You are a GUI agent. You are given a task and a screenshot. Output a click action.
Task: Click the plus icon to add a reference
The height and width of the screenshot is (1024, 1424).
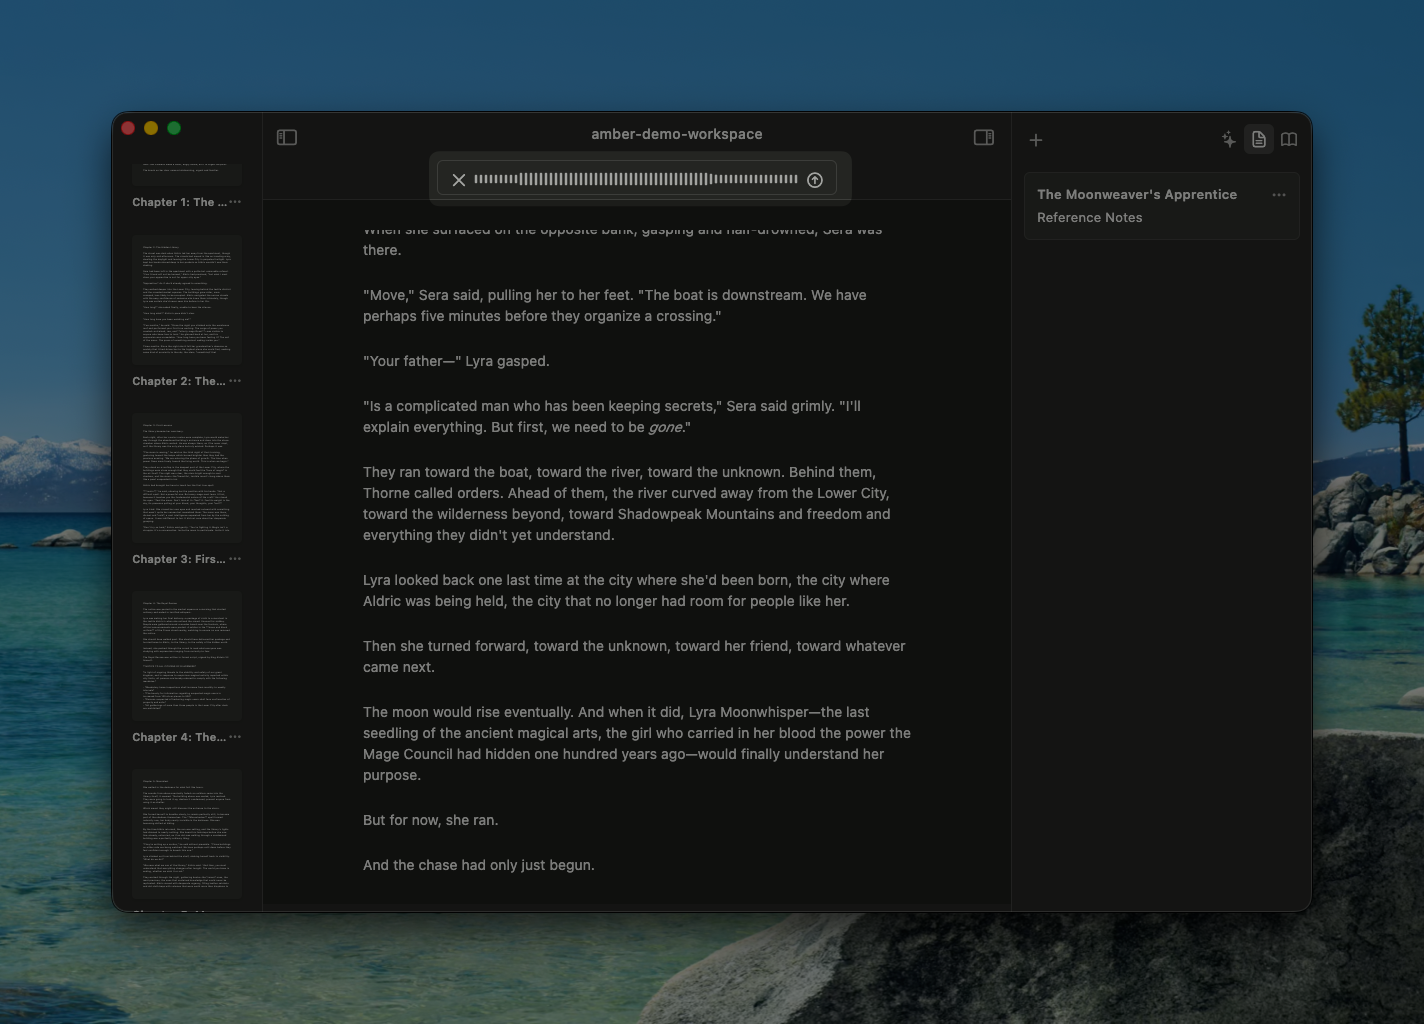[1036, 140]
